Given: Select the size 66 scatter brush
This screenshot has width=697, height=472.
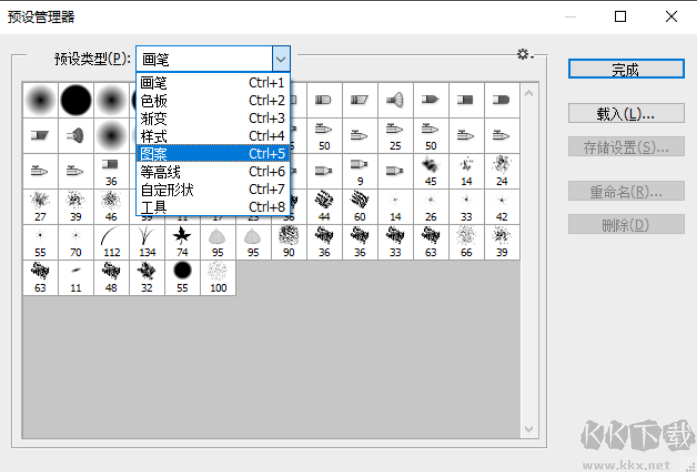Looking at the screenshot, I should (x=466, y=240).
